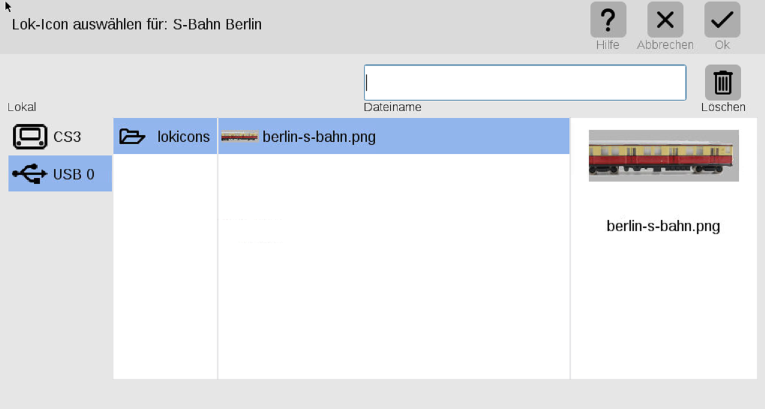Pick the berlin-s-bahn.png file name in list
Image resolution: width=765 pixels, height=409 pixels.
click(319, 136)
